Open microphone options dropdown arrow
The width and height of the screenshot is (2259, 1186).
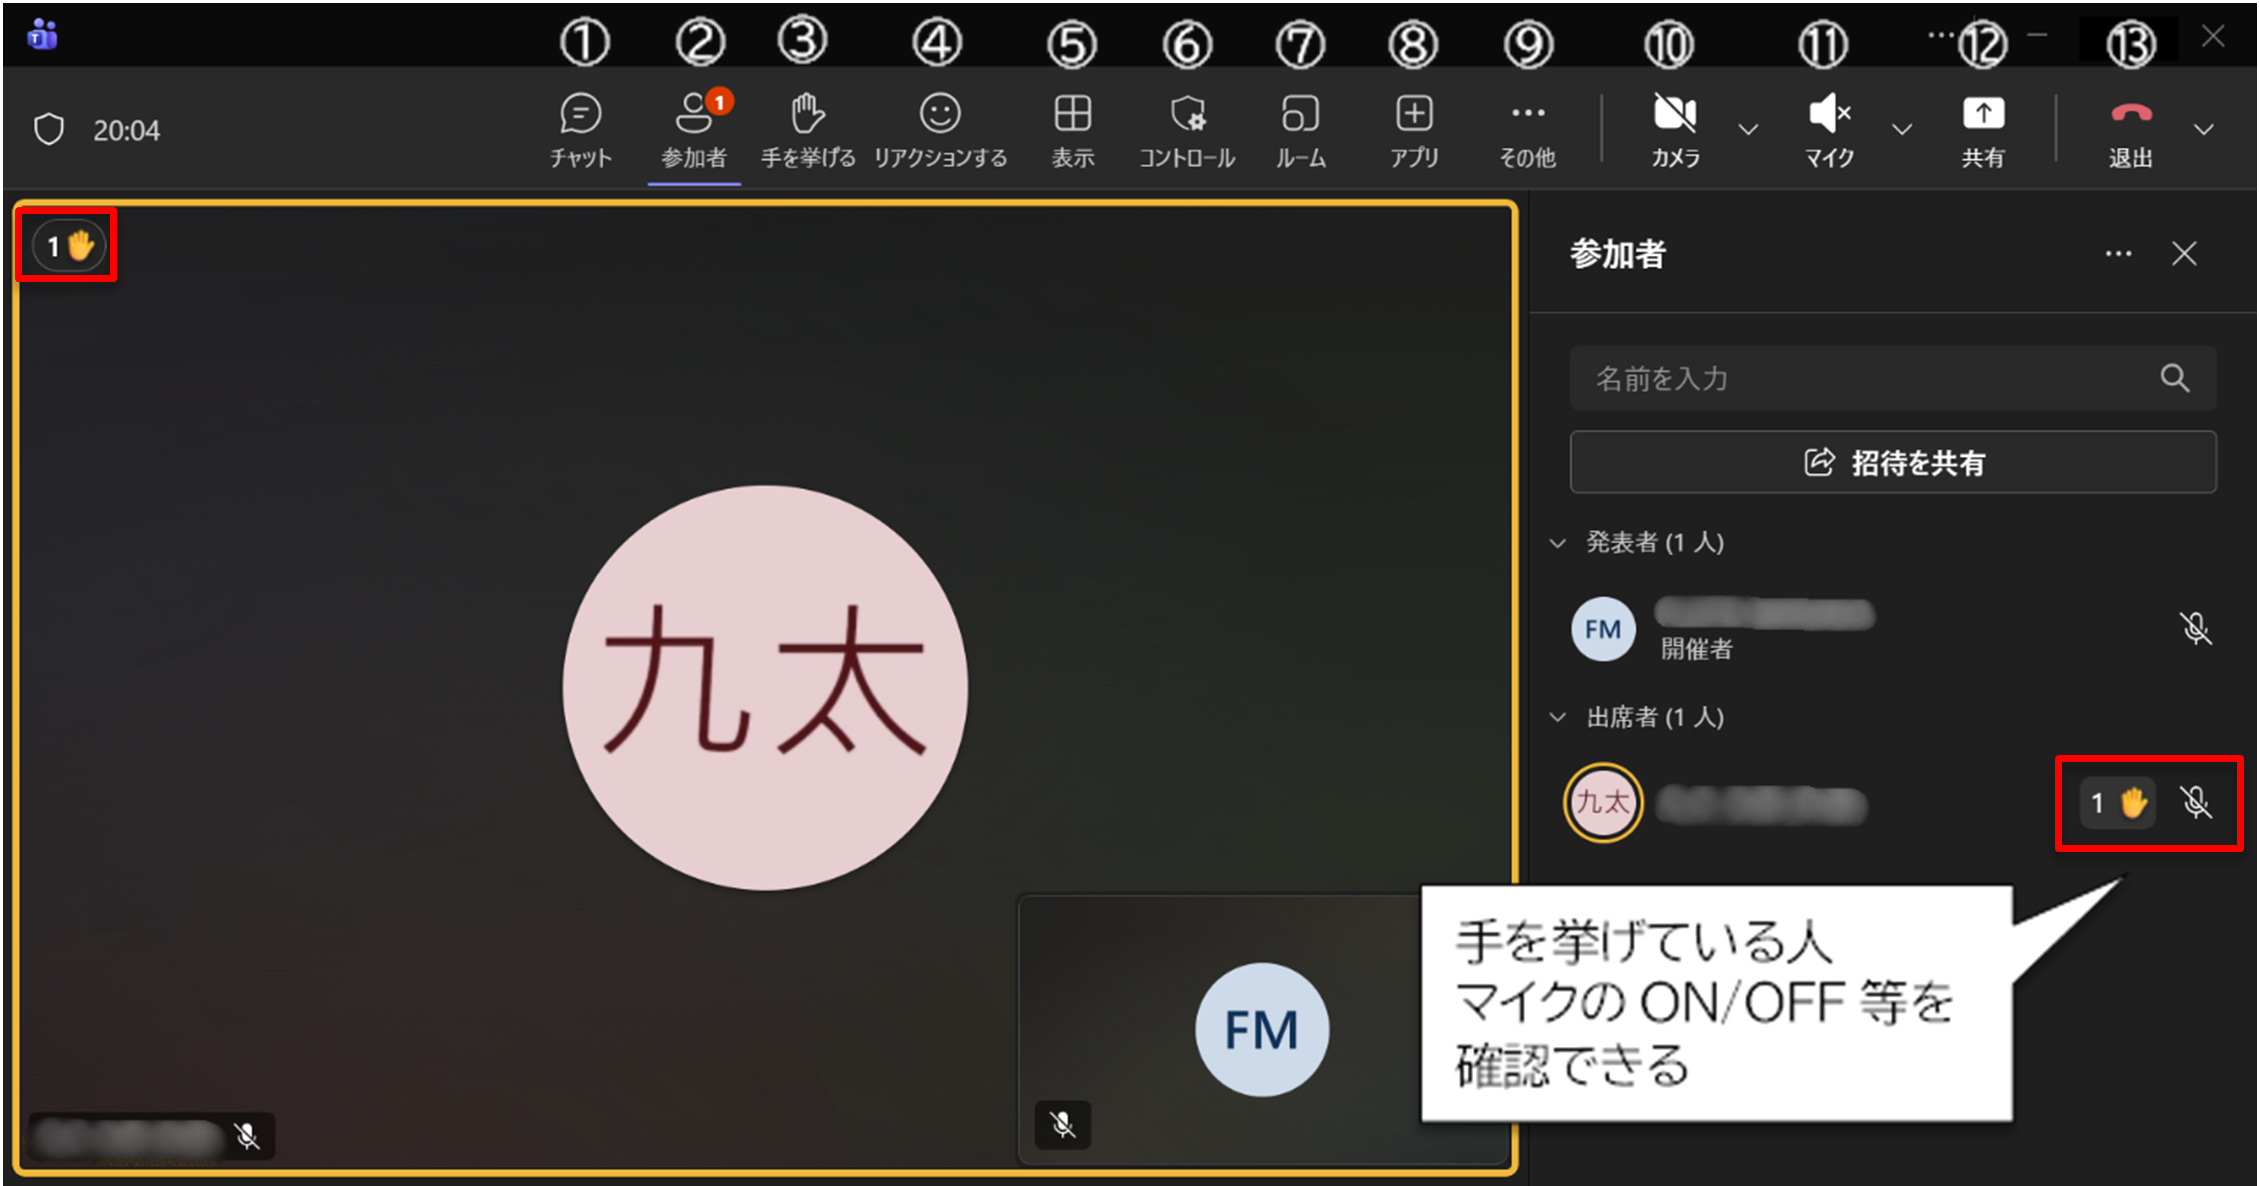pos(1902,130)
